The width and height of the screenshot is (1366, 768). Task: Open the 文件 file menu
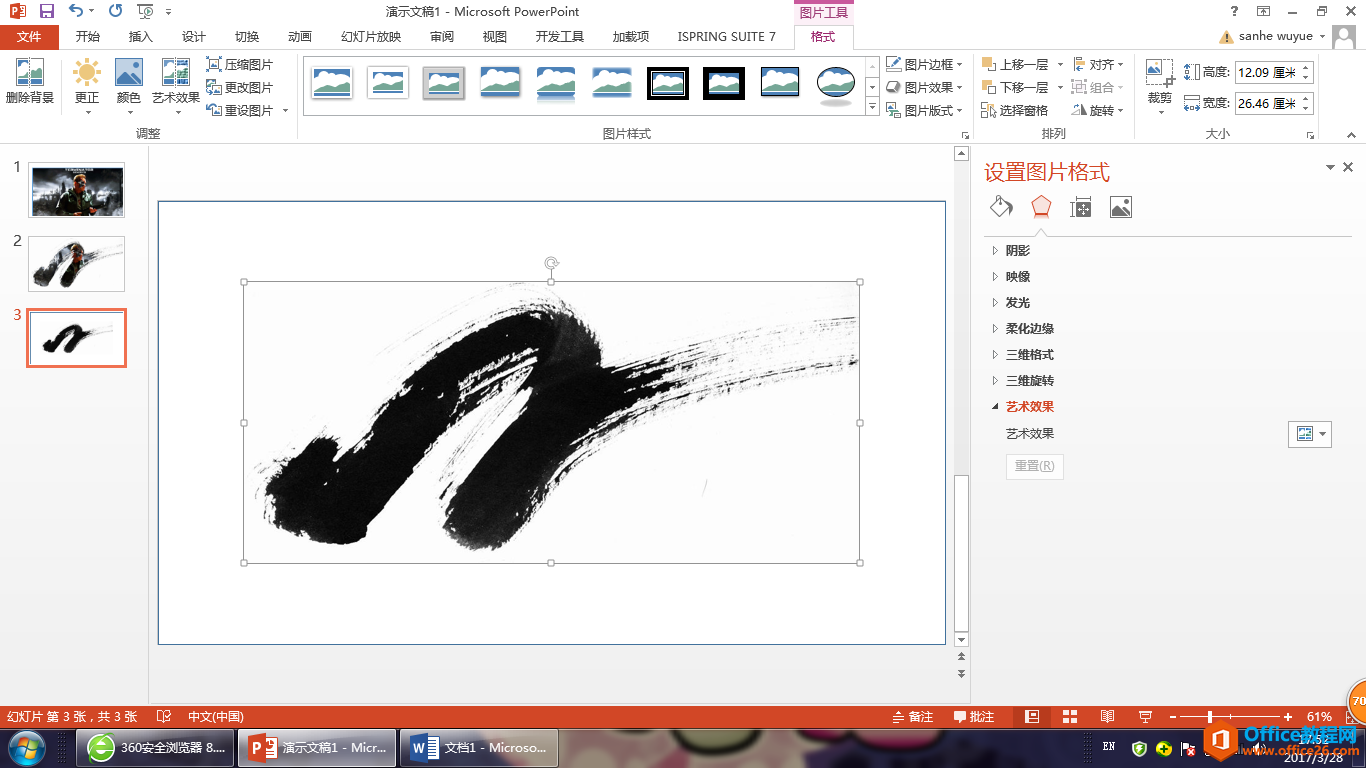[30, 37]
